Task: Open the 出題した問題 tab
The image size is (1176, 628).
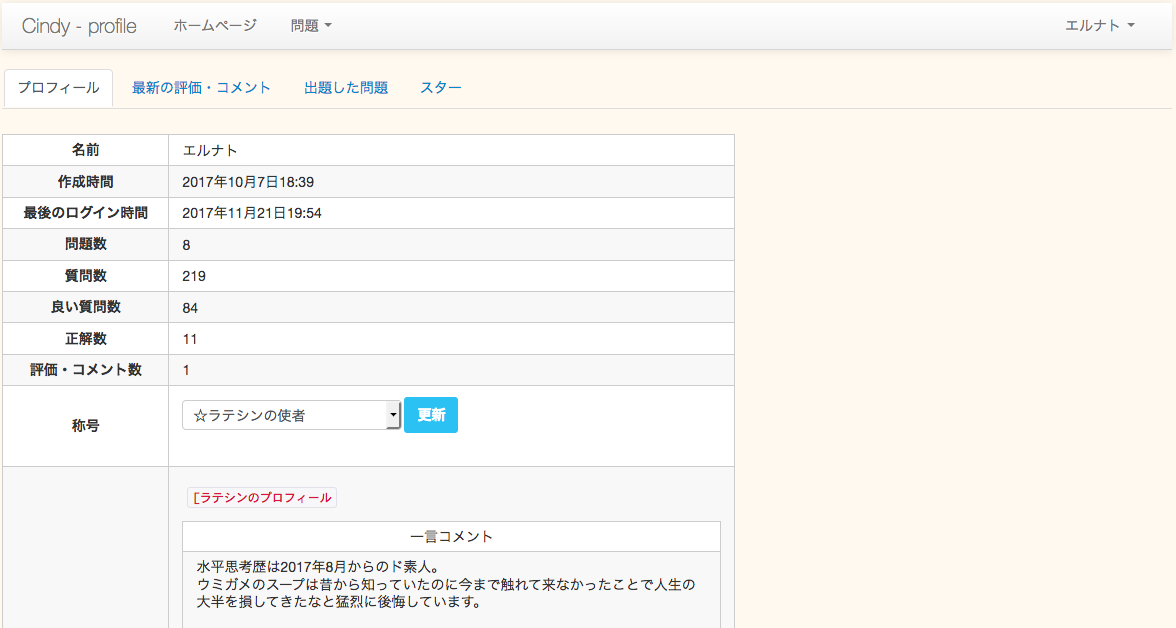Action: click(346, 88)
